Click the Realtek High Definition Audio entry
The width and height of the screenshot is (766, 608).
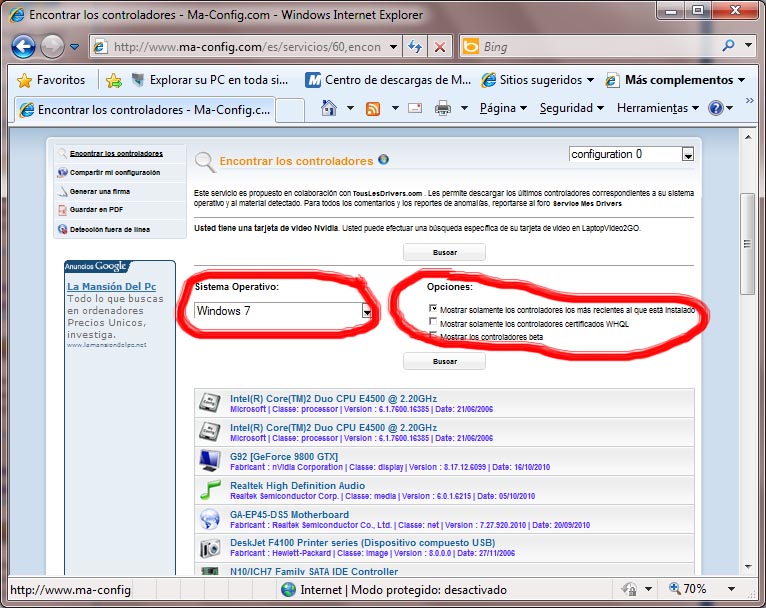[444, 490]
